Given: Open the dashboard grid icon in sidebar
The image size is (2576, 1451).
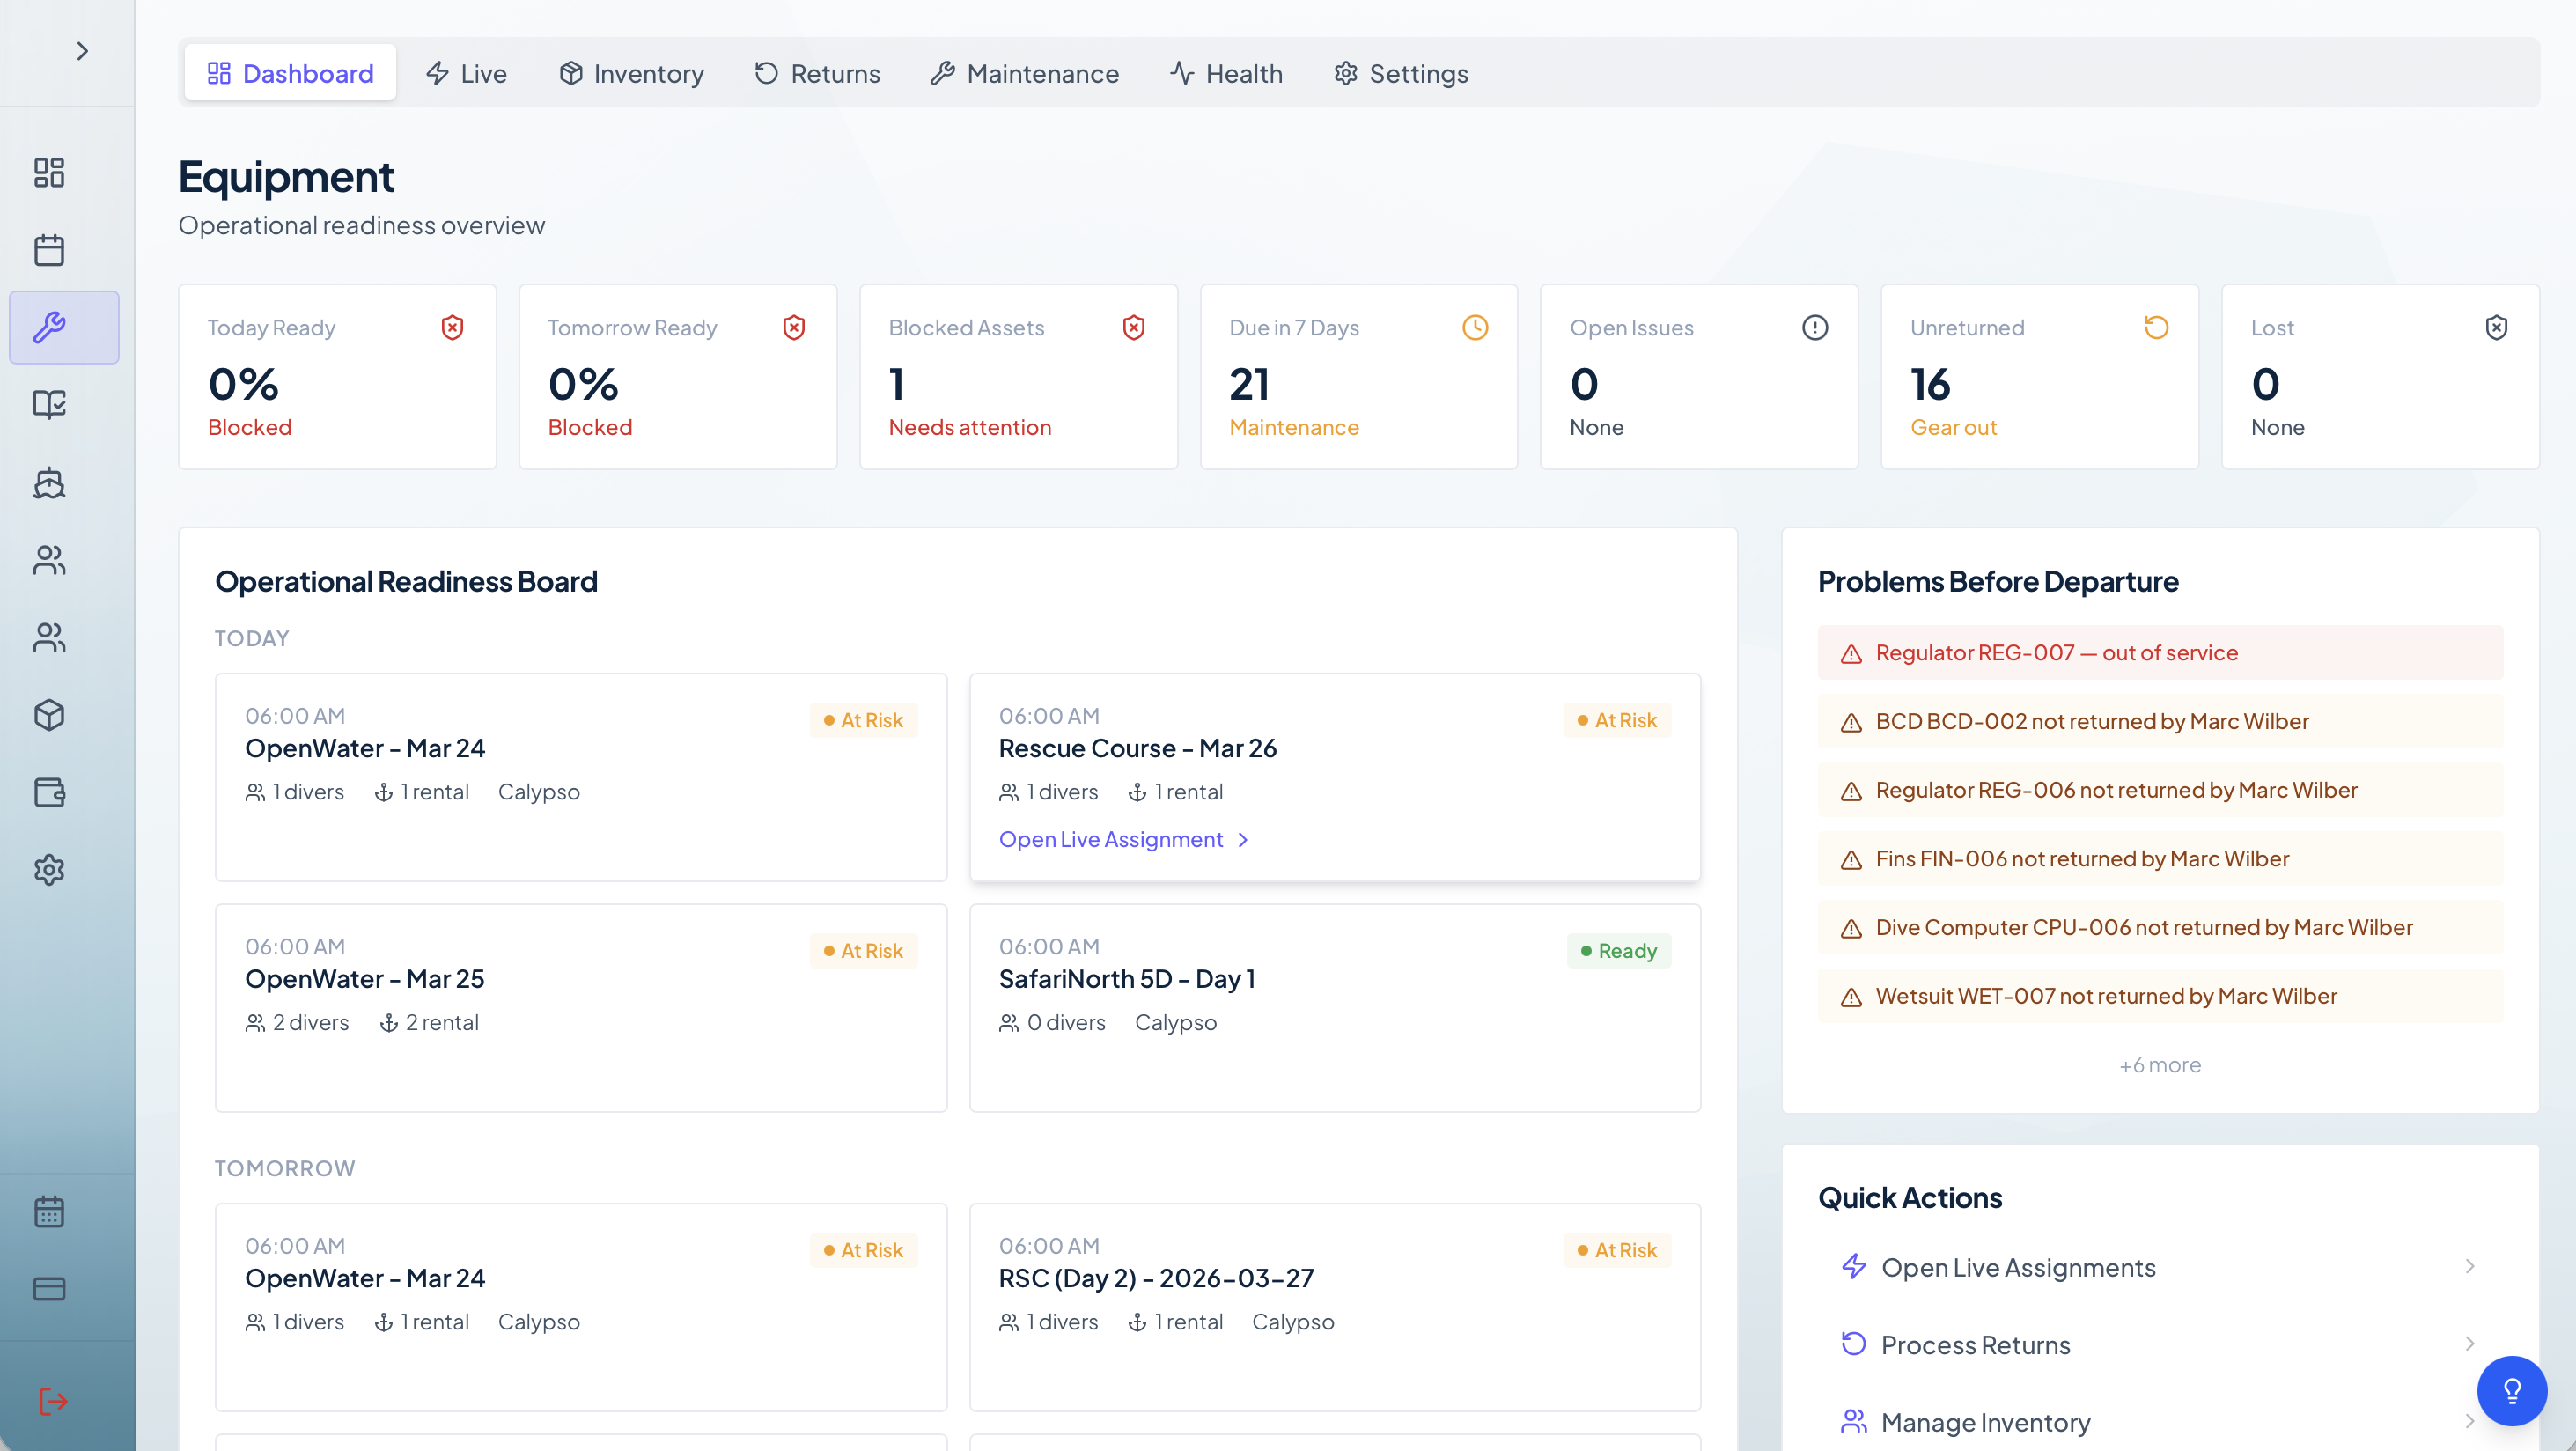Looking at the screenshot, I should tap(49, 172).
